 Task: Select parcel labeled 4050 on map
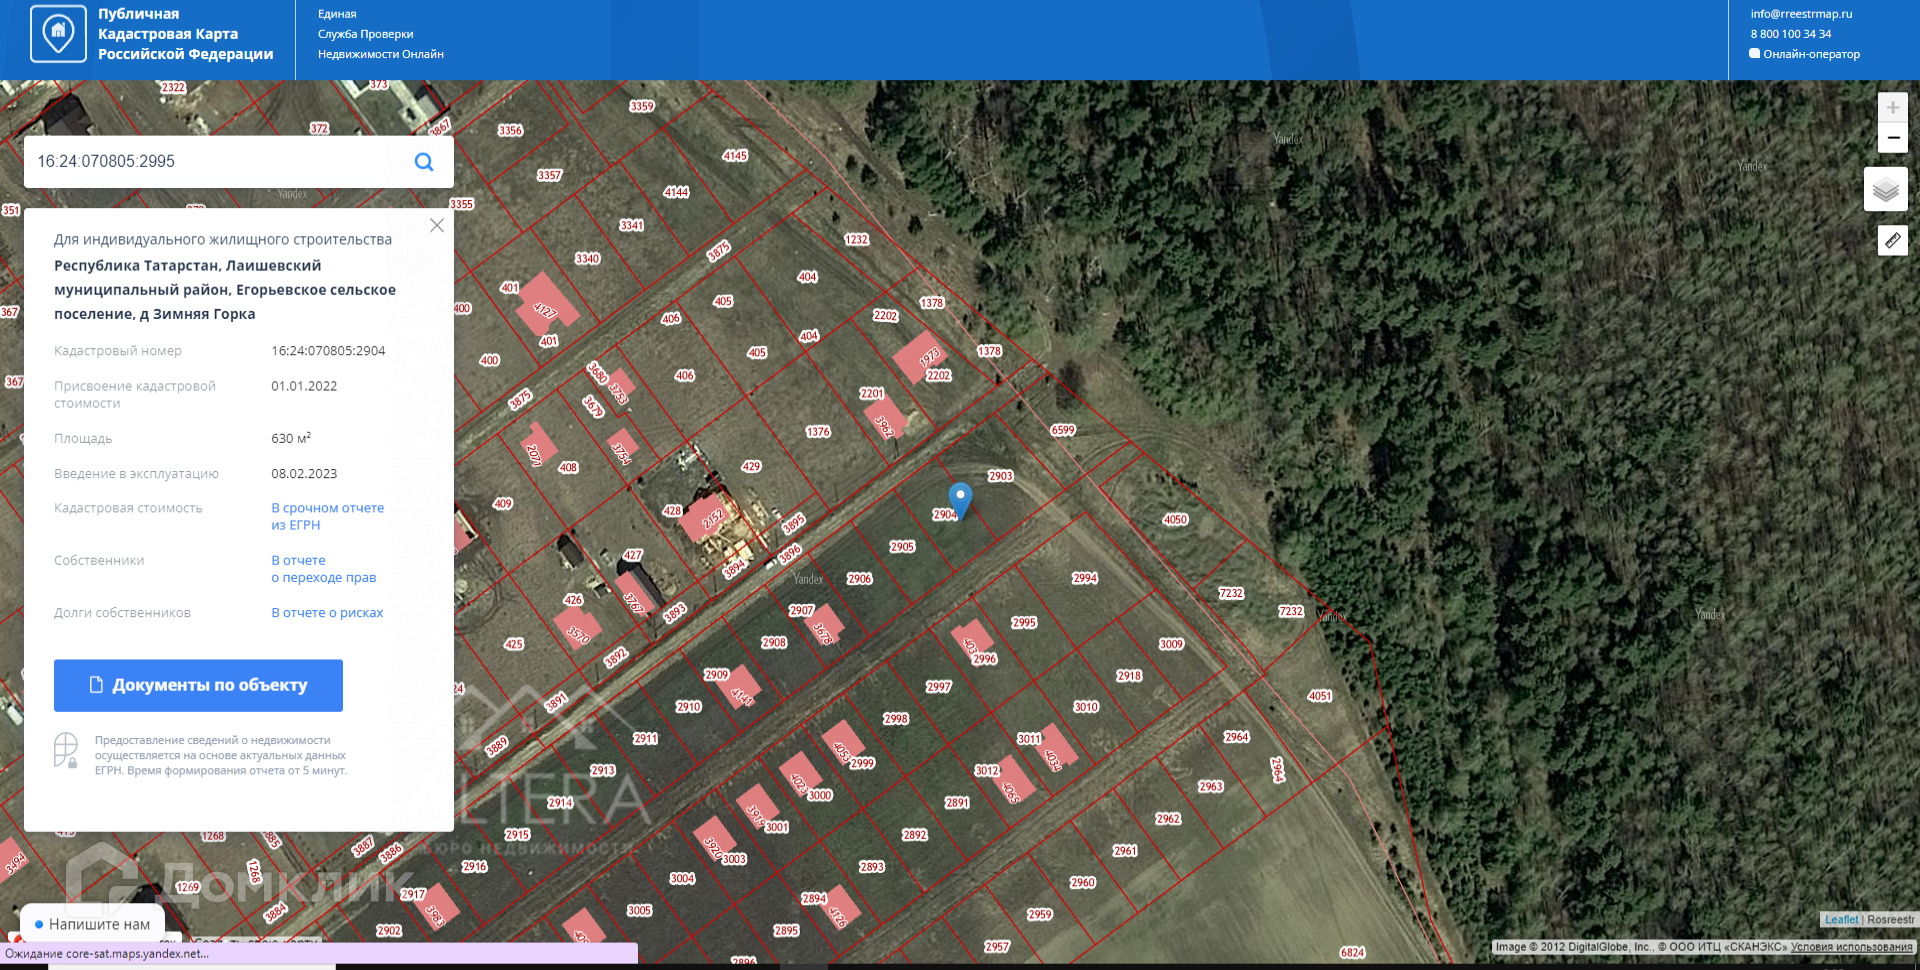(1175, 519)
